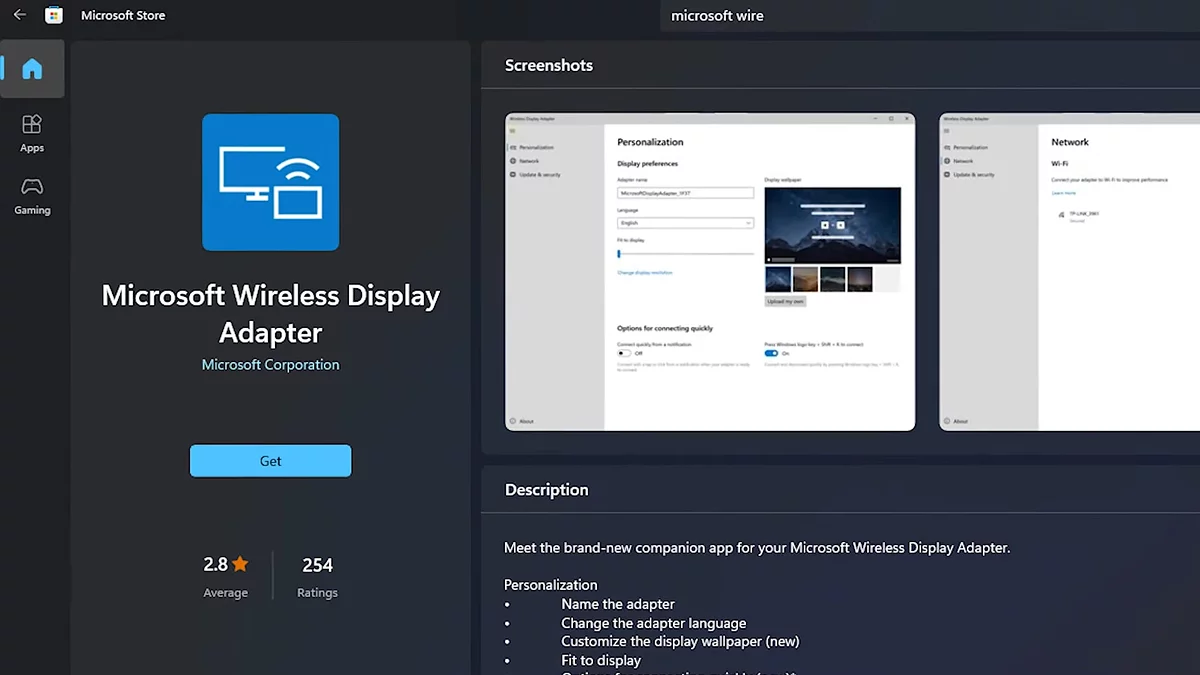Open the Microsoft Corporation publisher link

[x=270, y=365]
